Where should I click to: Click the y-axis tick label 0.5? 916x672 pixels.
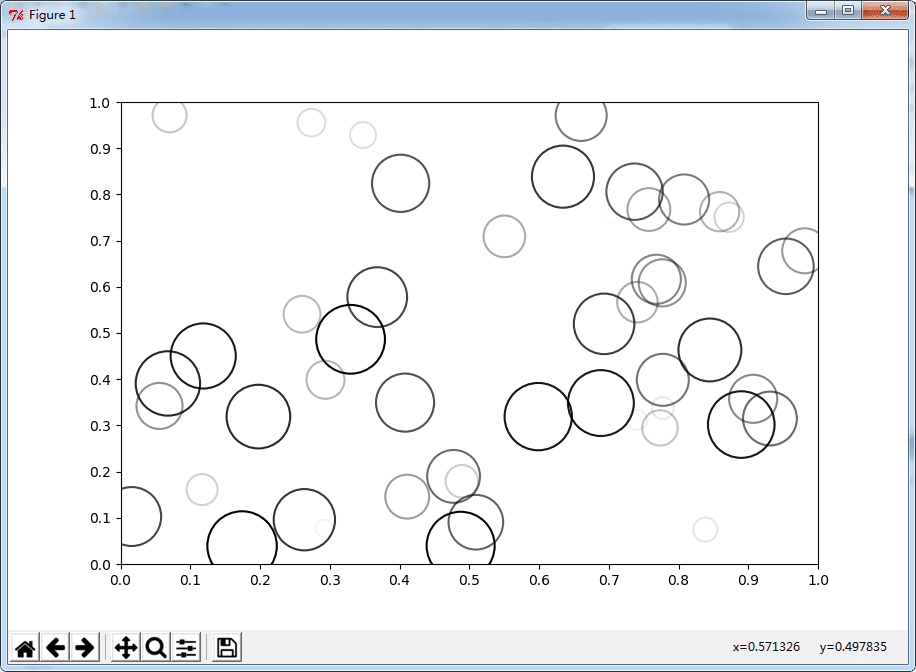click(100, 333)
